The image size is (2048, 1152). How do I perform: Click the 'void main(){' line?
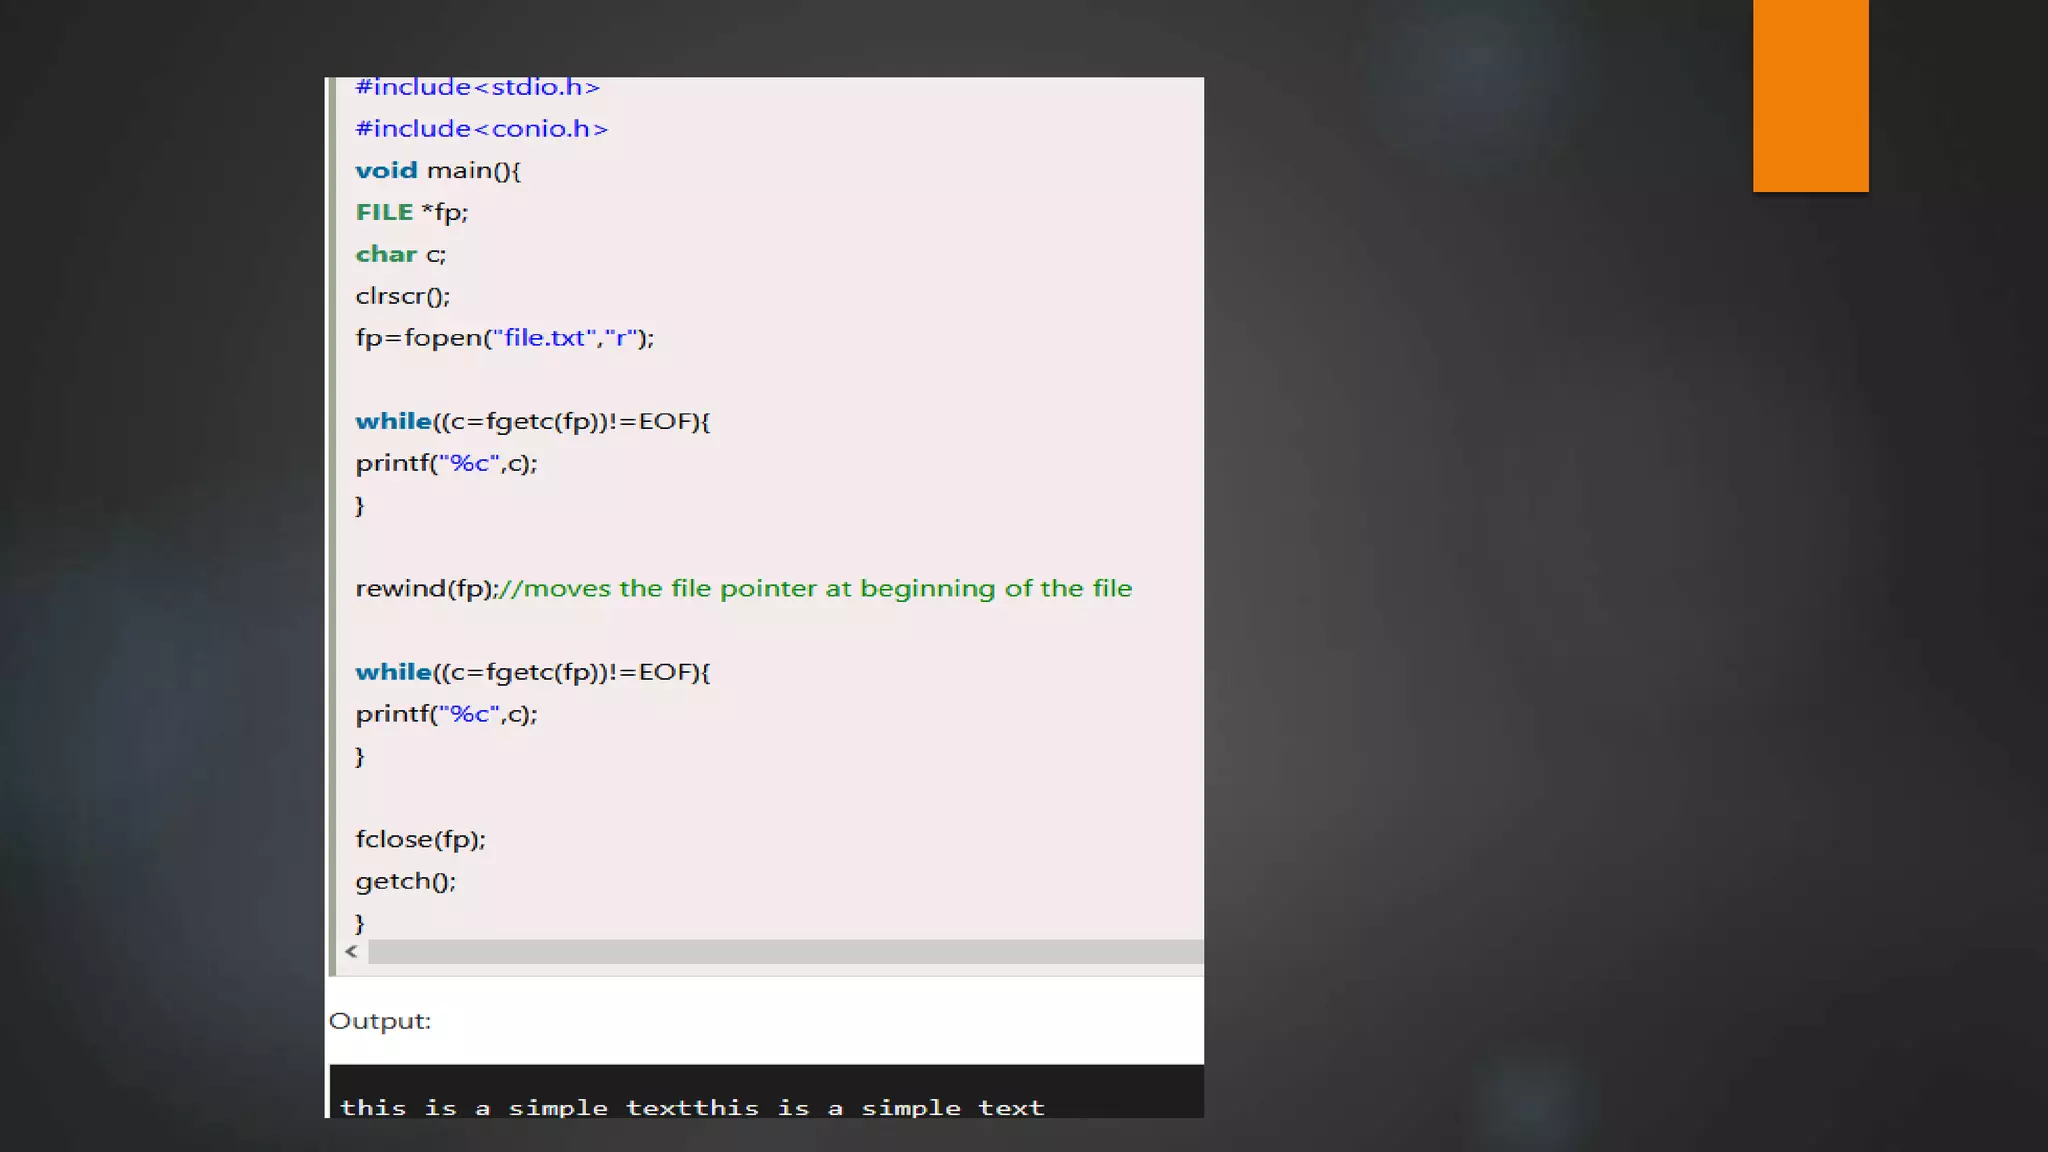click(x=438, y=171)
